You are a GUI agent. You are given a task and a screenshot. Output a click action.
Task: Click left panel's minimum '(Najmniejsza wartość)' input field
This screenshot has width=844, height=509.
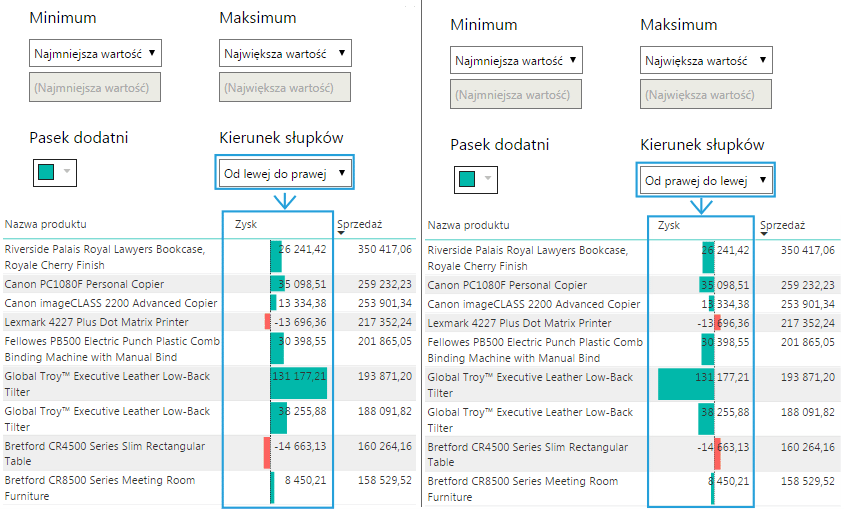tap(95, 88)
